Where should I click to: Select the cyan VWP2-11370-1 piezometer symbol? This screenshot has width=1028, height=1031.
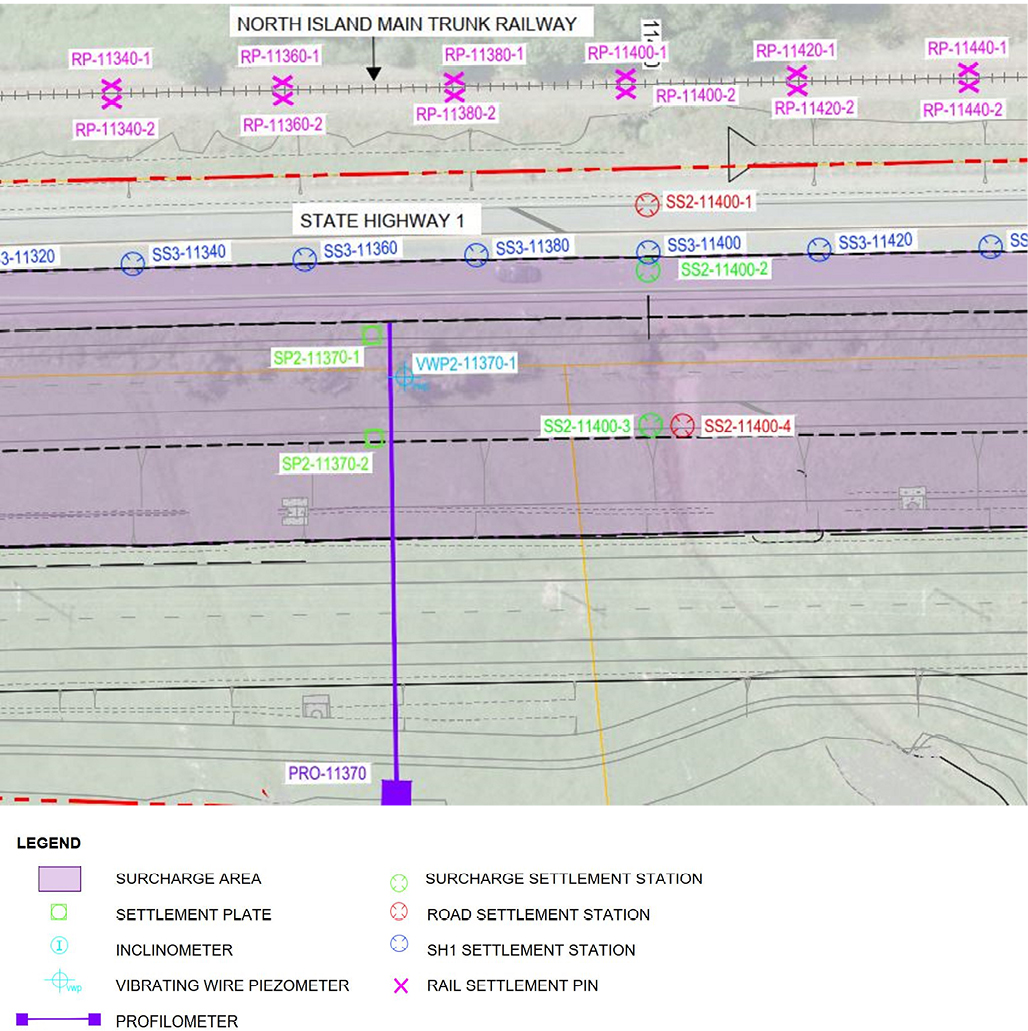pos(403,376)
